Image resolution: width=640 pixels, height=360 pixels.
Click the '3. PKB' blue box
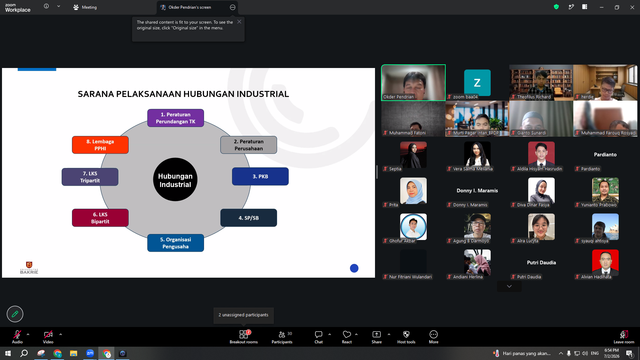[260, 176]
